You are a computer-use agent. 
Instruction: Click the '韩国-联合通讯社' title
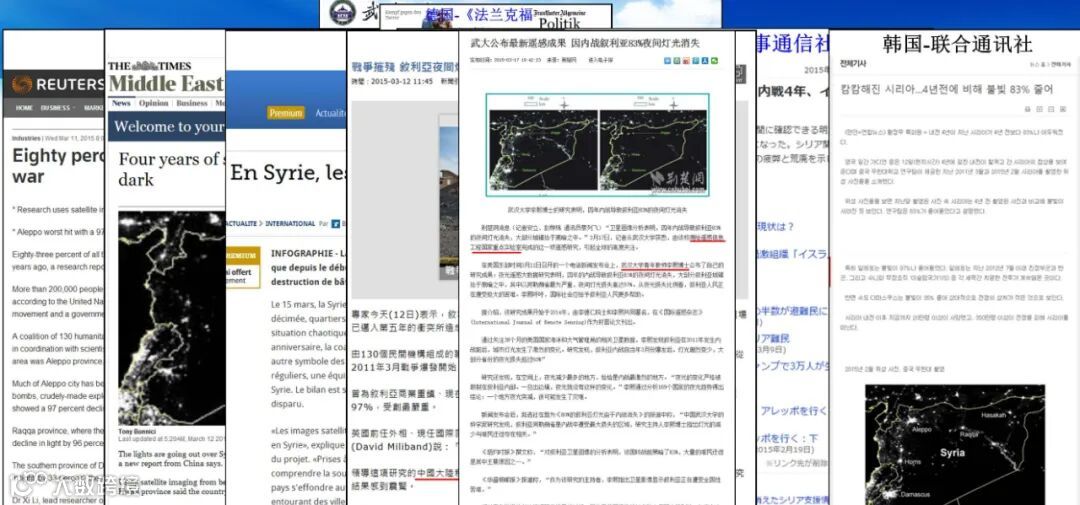pyautogui.click(x=957, y=44)
